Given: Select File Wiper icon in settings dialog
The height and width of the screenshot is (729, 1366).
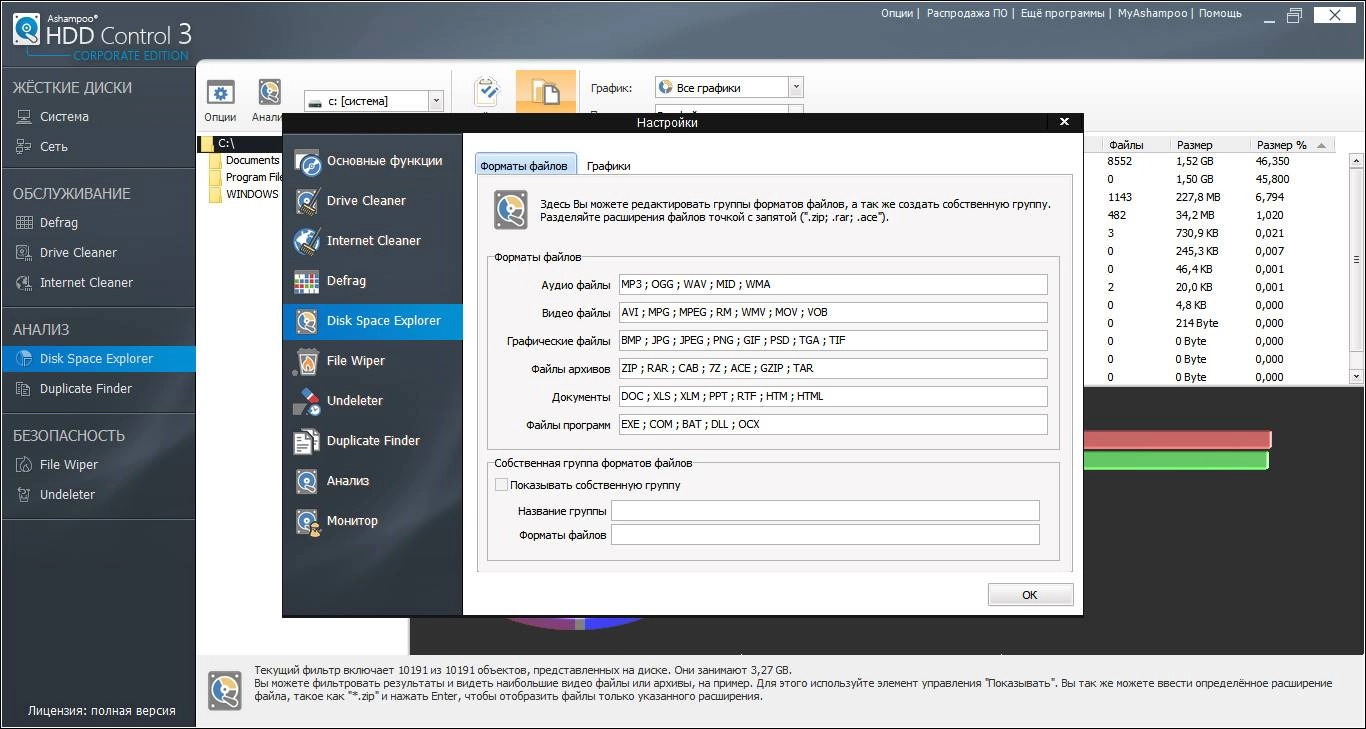Looking at the screenshot, I should tap(308, 361).
